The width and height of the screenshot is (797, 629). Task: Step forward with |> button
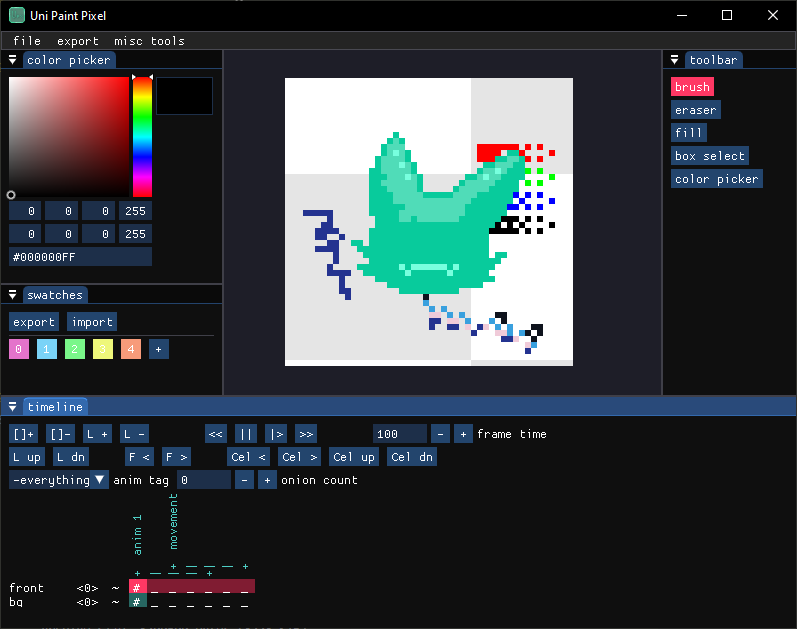pyautogui.click(x=276, y=434)
